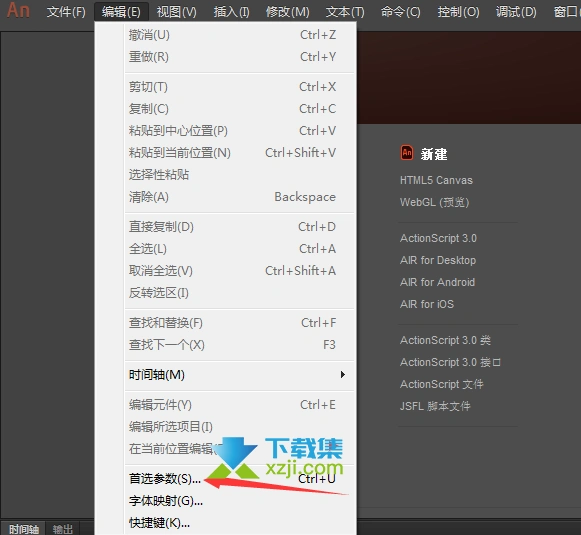Select 选择性粘贴 entry
581x535 pixels.
pos(239,175)
